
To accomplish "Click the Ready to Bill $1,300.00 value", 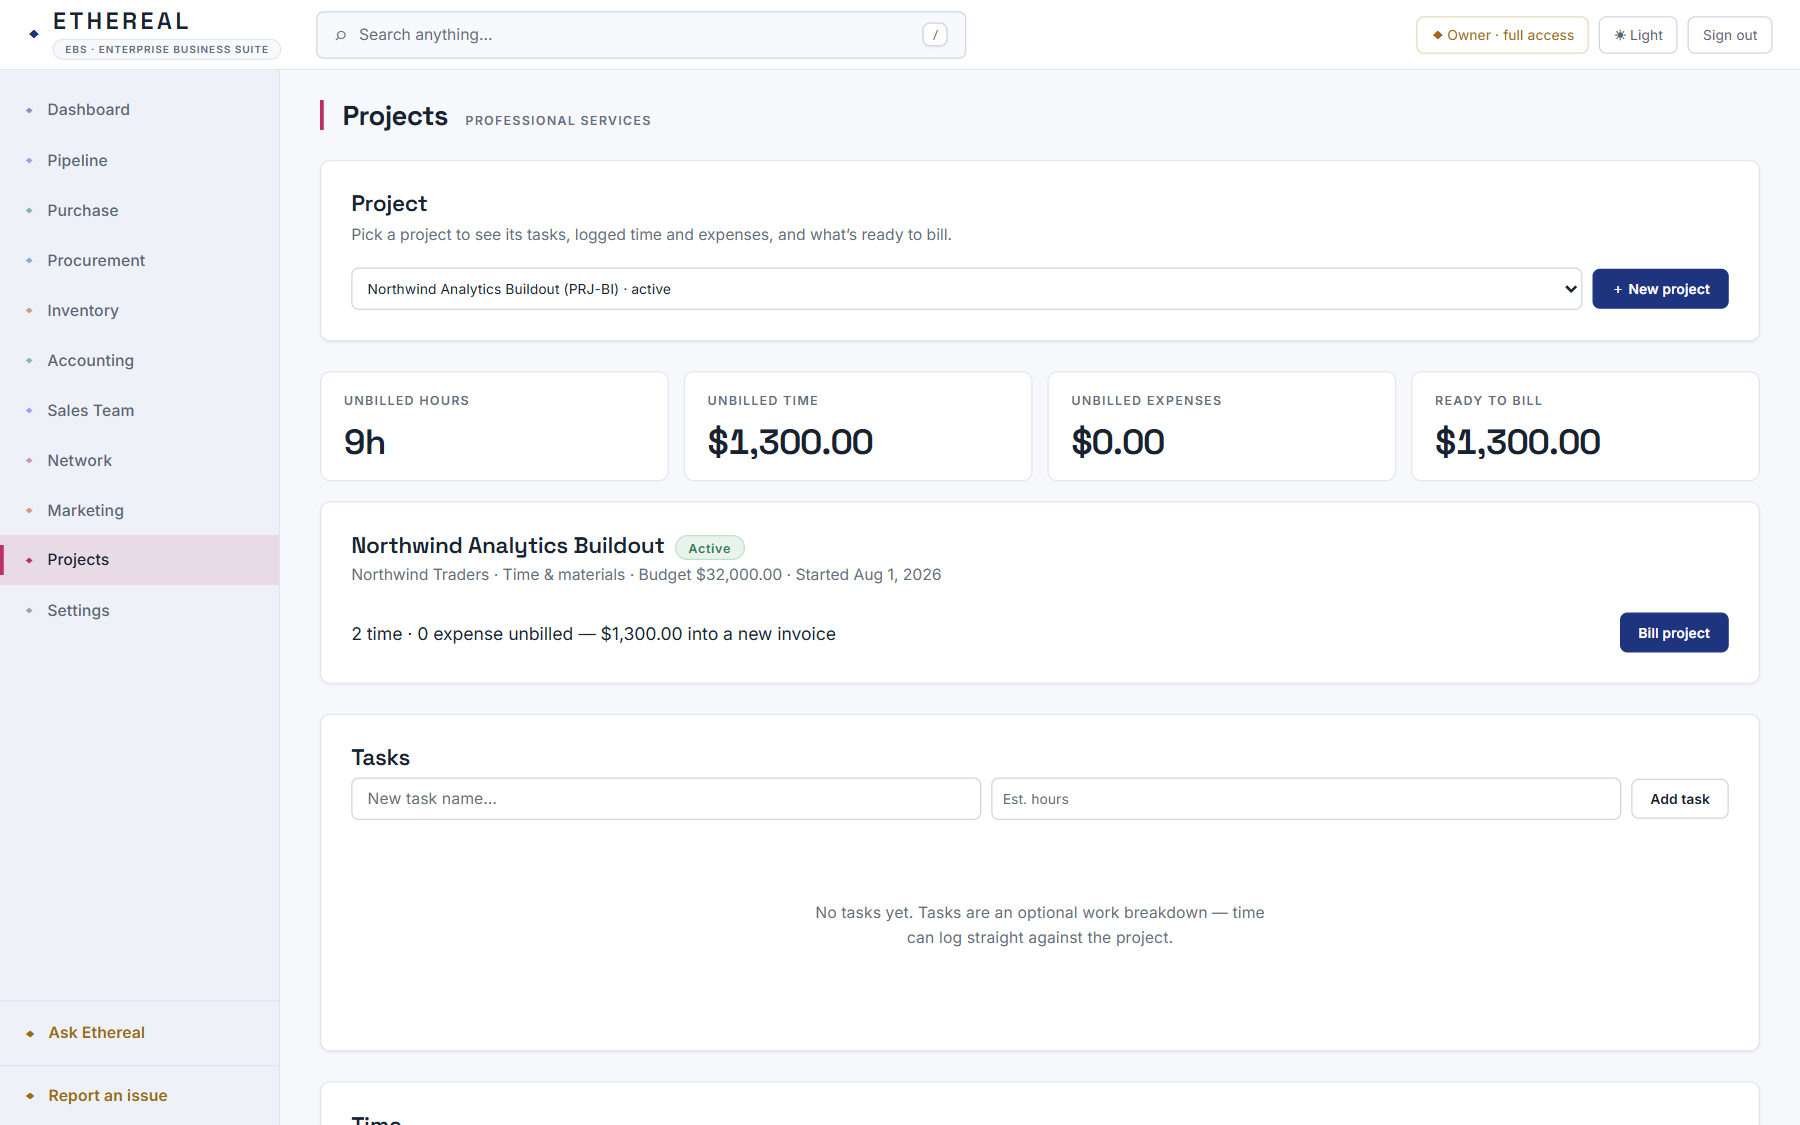I will (1518, 442).
